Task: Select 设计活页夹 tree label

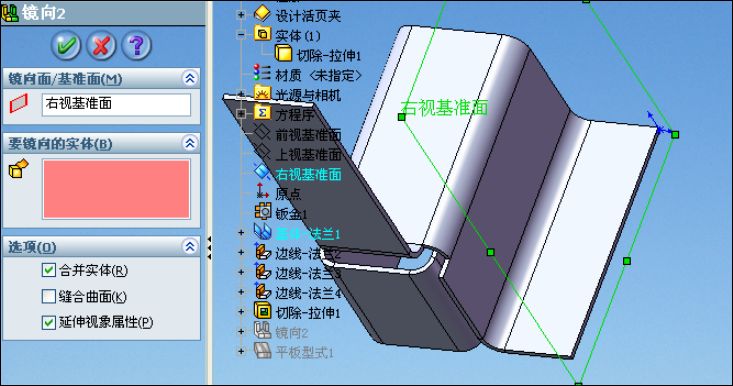Action: coord(308,16)
